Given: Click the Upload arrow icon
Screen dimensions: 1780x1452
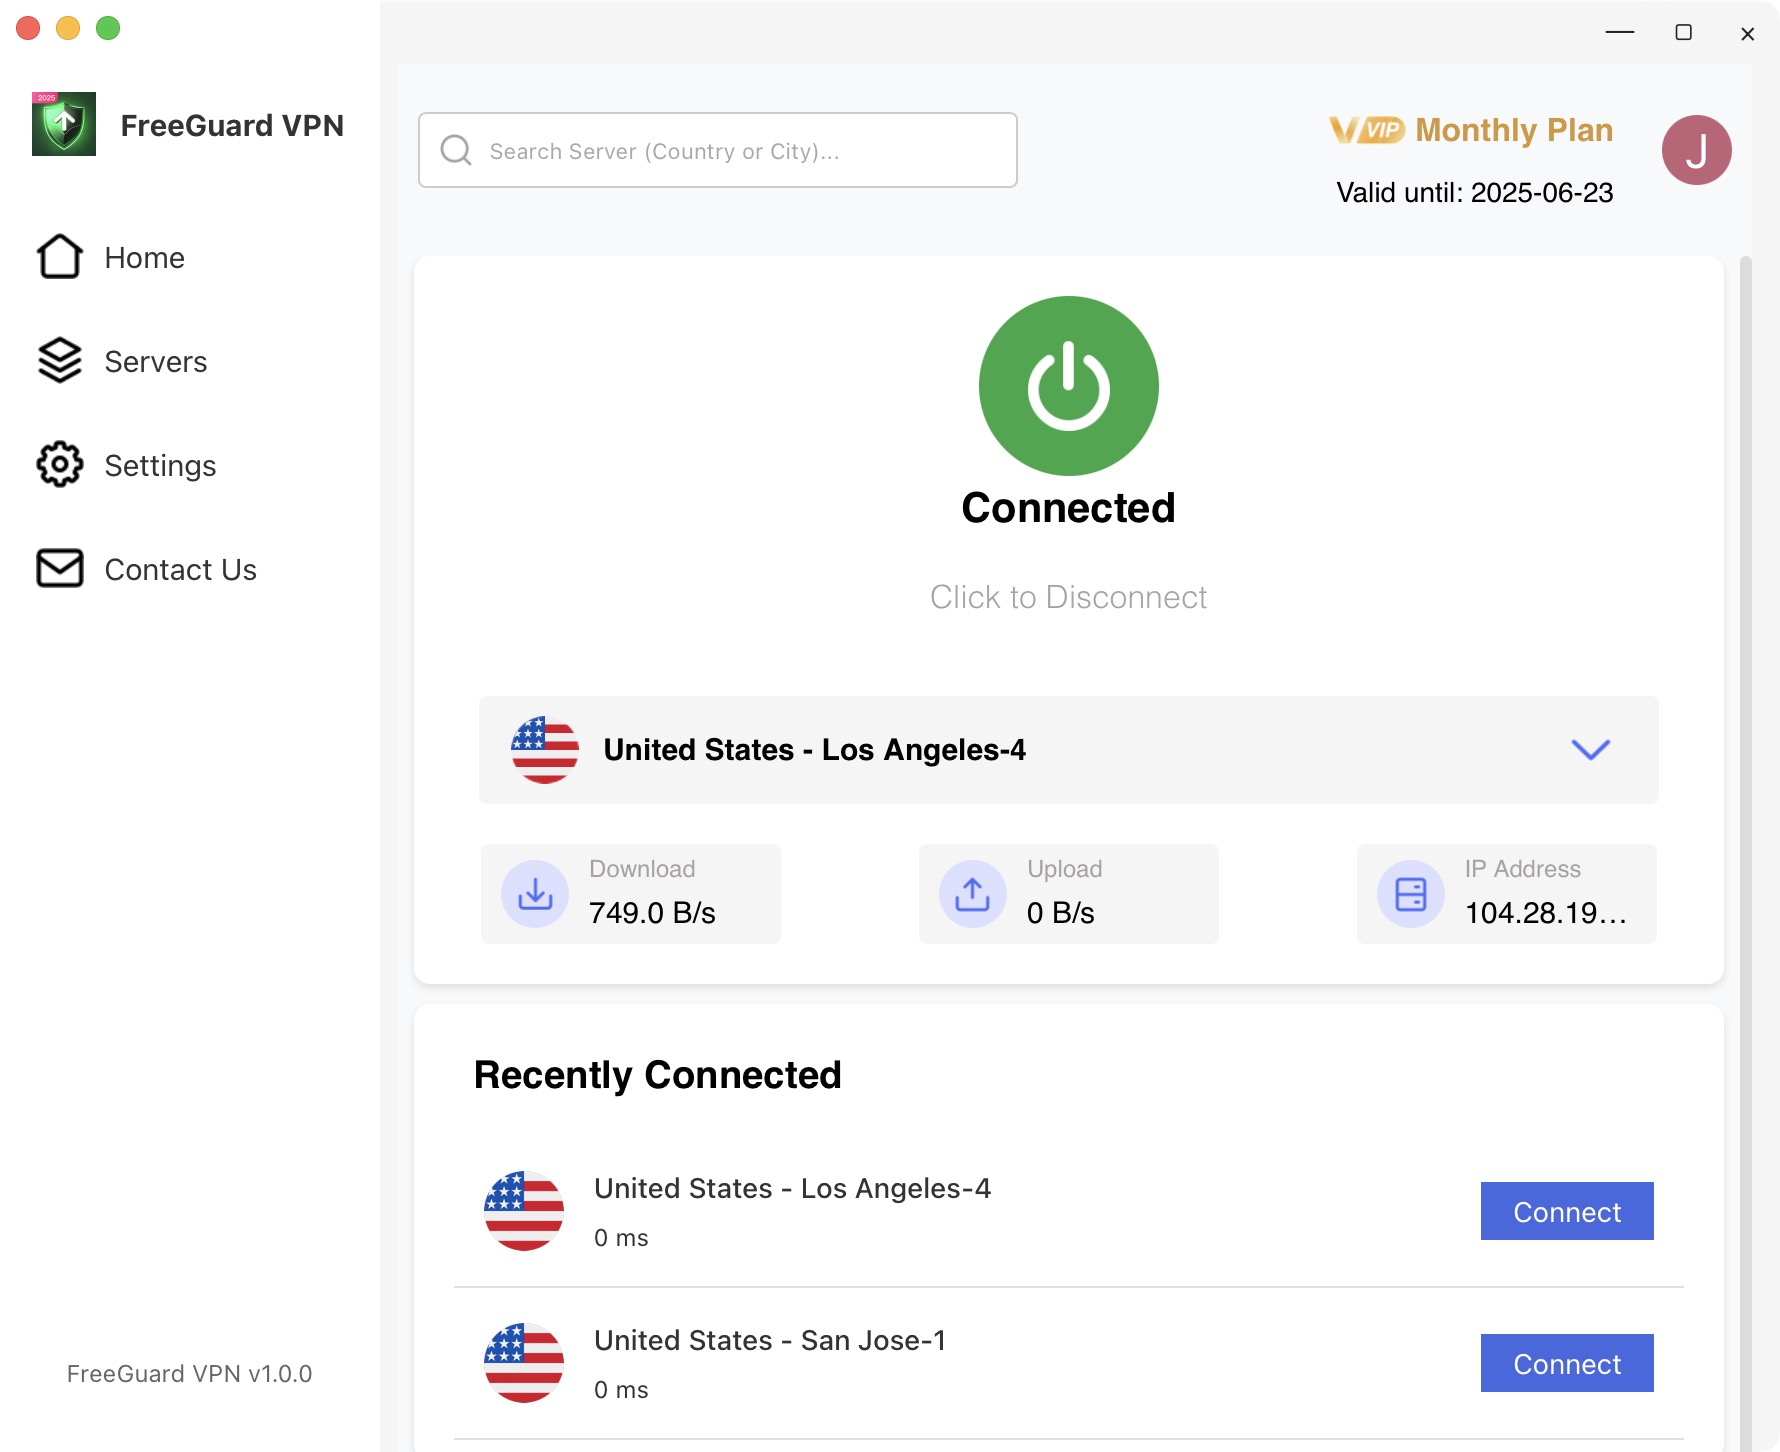Looking at the screenshot, I should pos(973,894).
